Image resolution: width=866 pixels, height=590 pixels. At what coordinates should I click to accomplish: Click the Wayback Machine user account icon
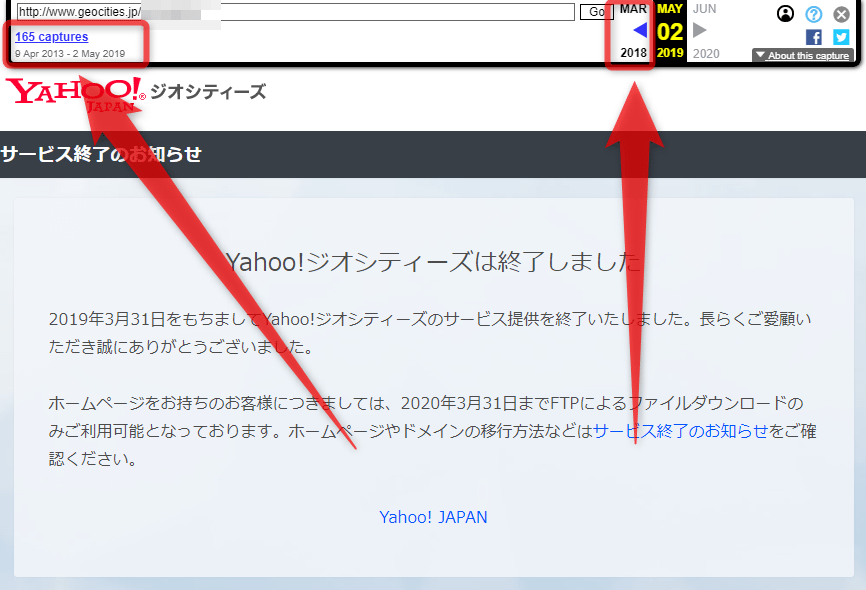click(785, 13)
